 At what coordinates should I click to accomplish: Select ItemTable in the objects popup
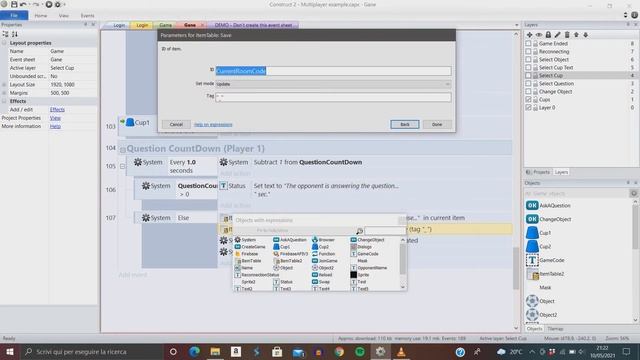point(248,261)
